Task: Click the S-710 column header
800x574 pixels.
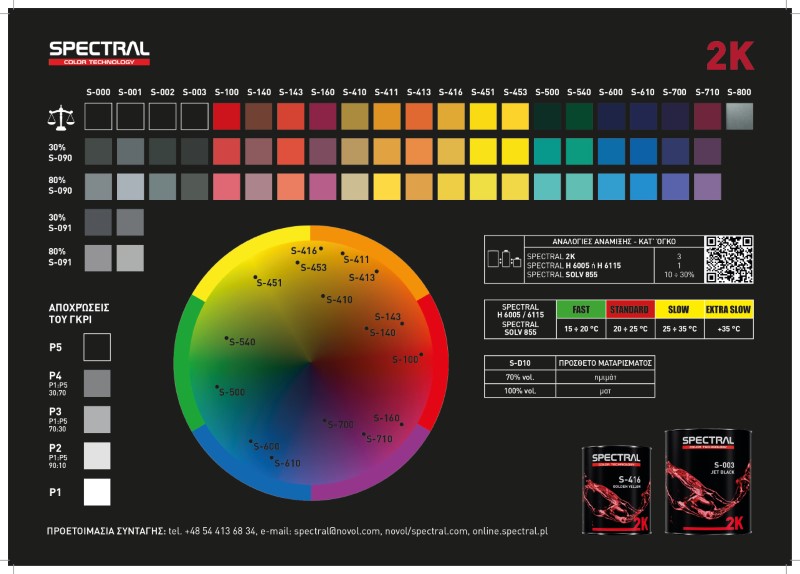Action: coord(707,92)
